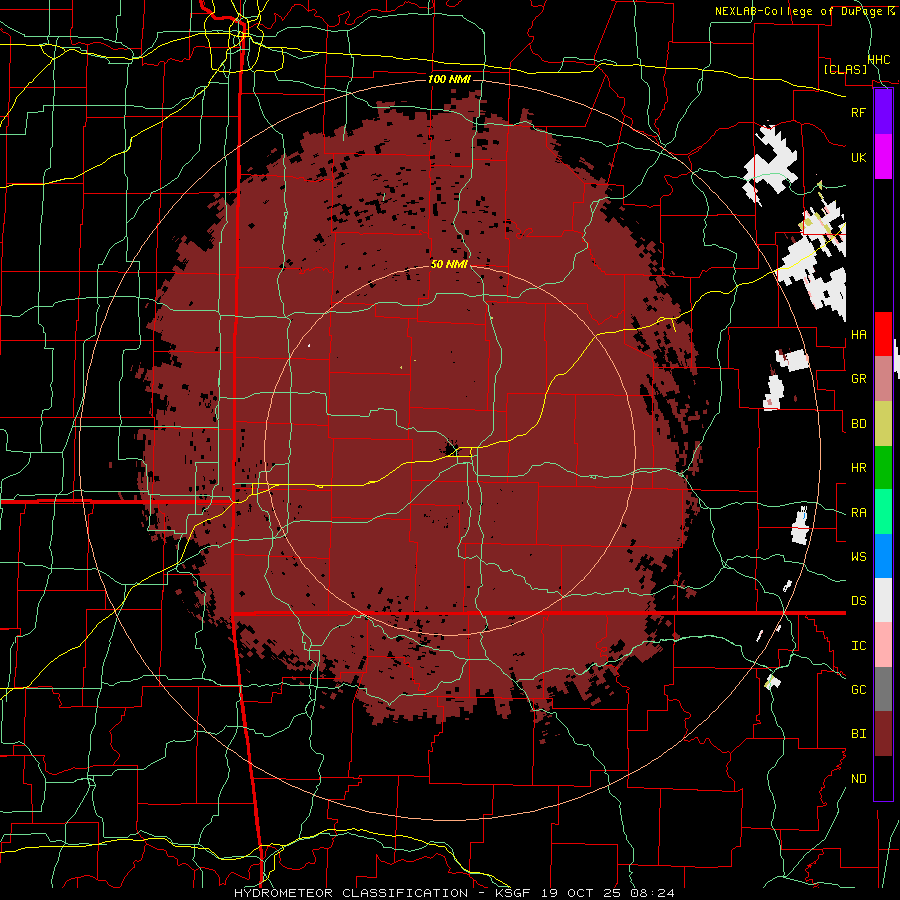Click the "HR" legend label

pos(858,468)
